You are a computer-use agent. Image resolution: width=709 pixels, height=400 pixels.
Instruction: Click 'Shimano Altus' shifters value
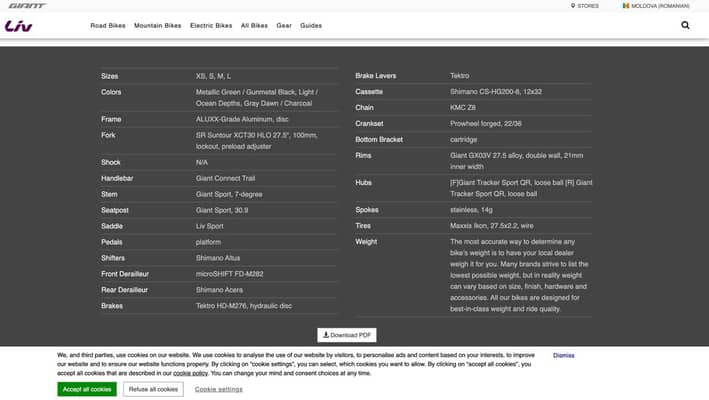(217, 258)
